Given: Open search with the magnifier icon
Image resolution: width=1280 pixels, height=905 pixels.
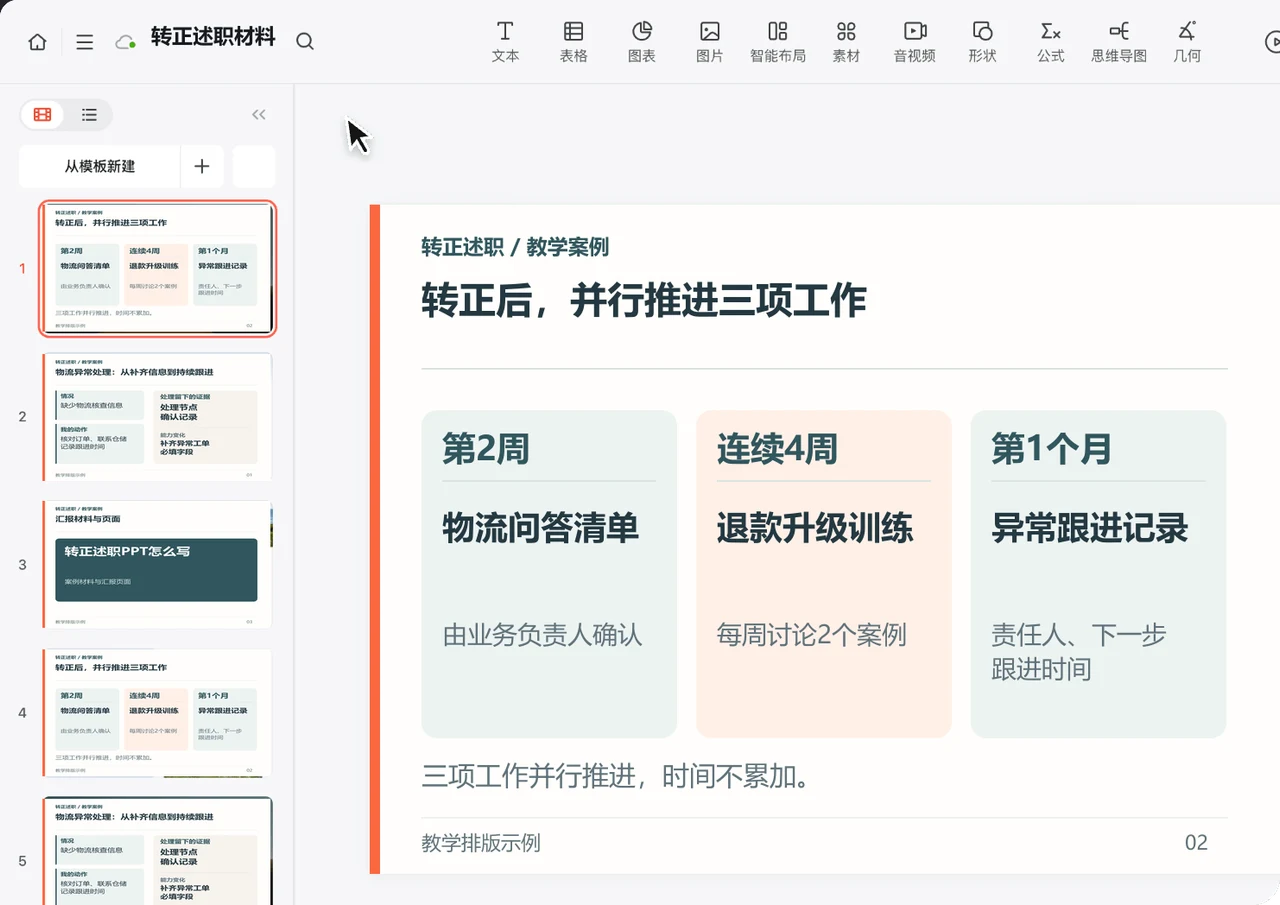Looking at the screenshot, I should (x=305, y=42).
